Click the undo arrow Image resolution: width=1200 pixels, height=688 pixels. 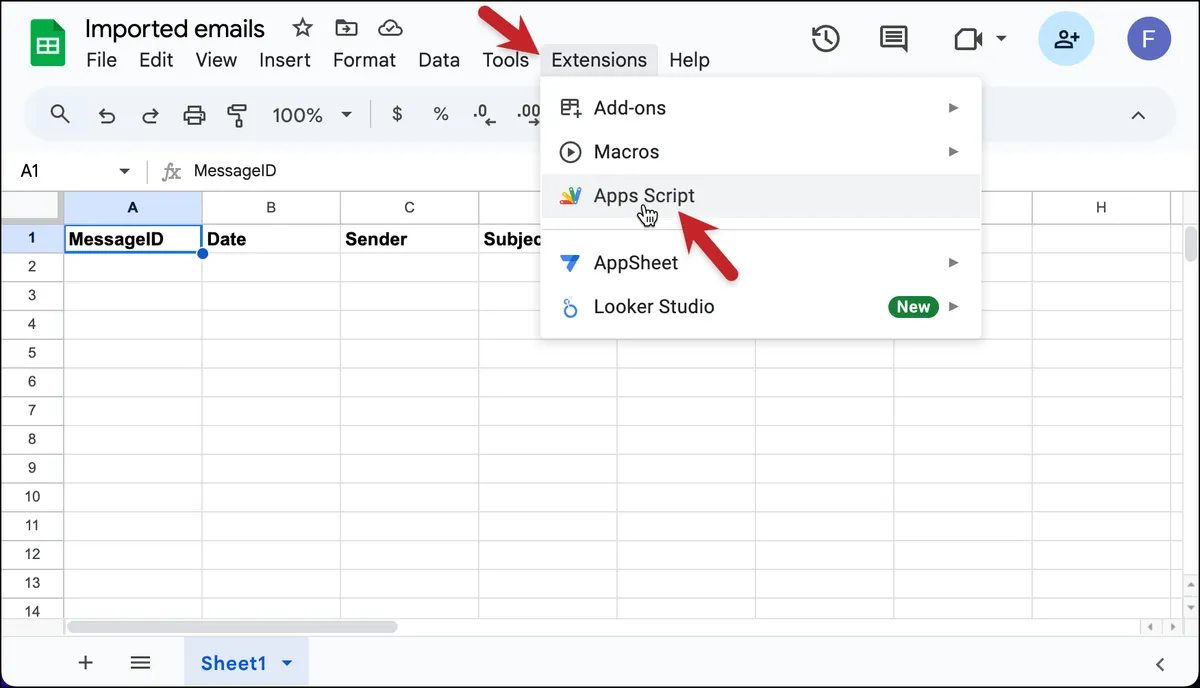pos(107,116)
